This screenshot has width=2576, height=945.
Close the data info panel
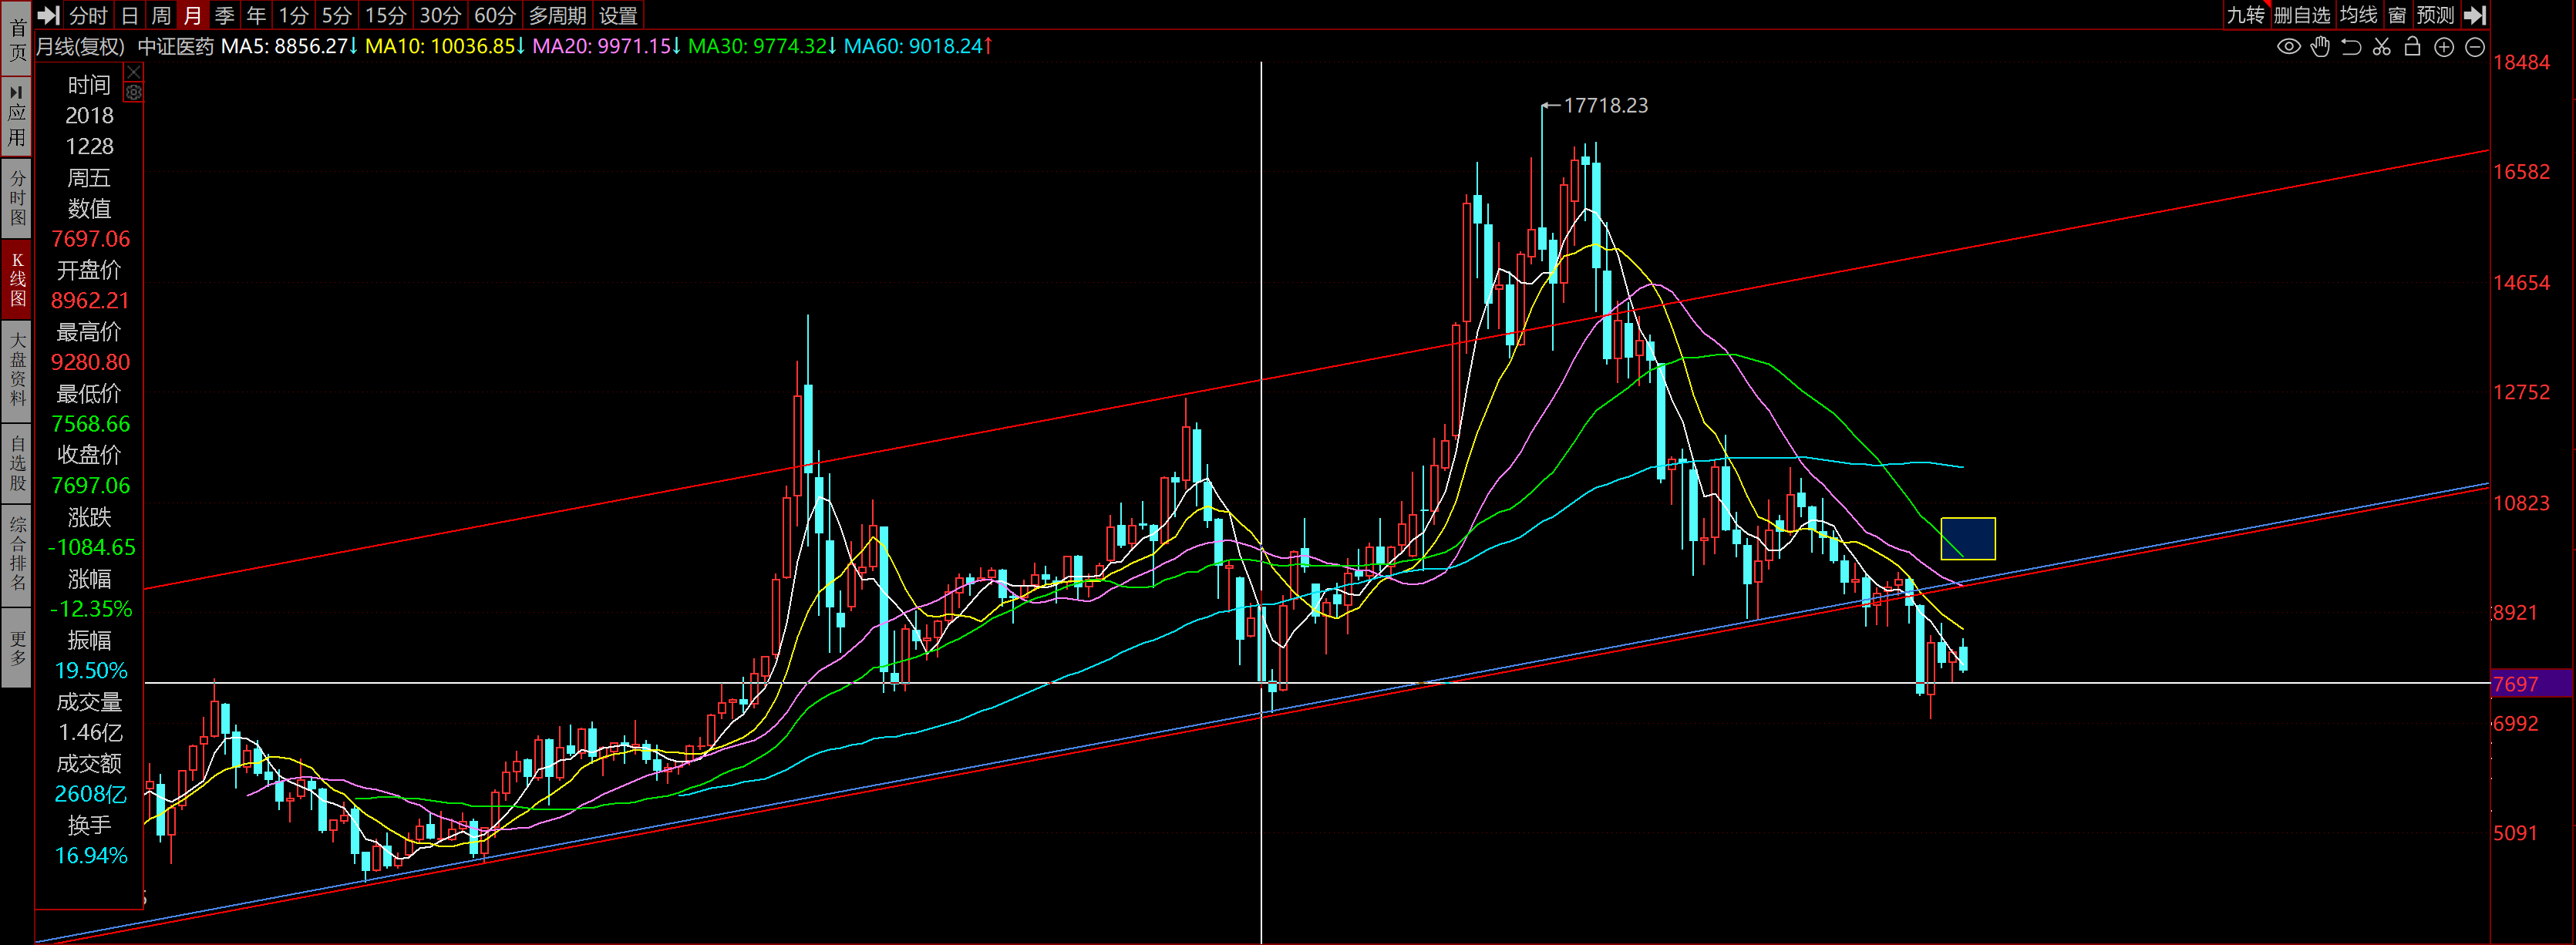(x=133, y=72)
